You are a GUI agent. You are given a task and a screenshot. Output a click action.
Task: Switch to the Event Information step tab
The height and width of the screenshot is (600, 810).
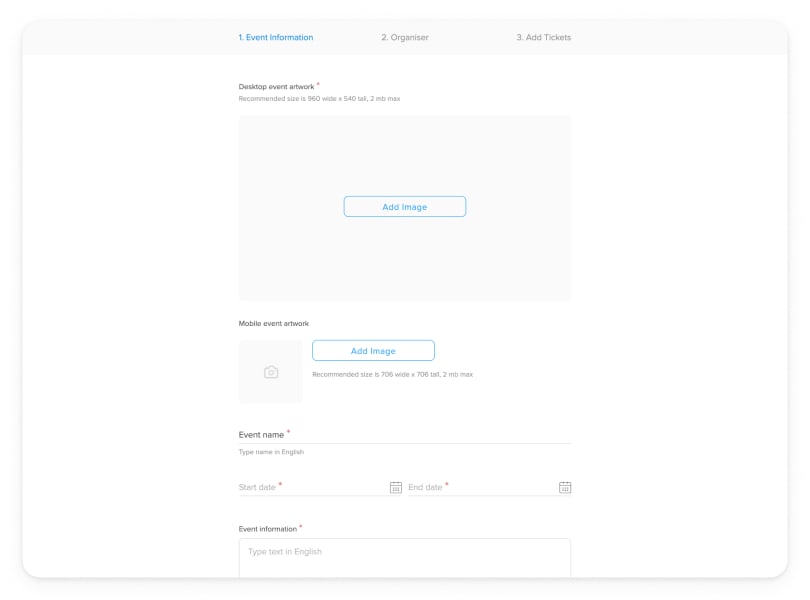pos(275,38)
